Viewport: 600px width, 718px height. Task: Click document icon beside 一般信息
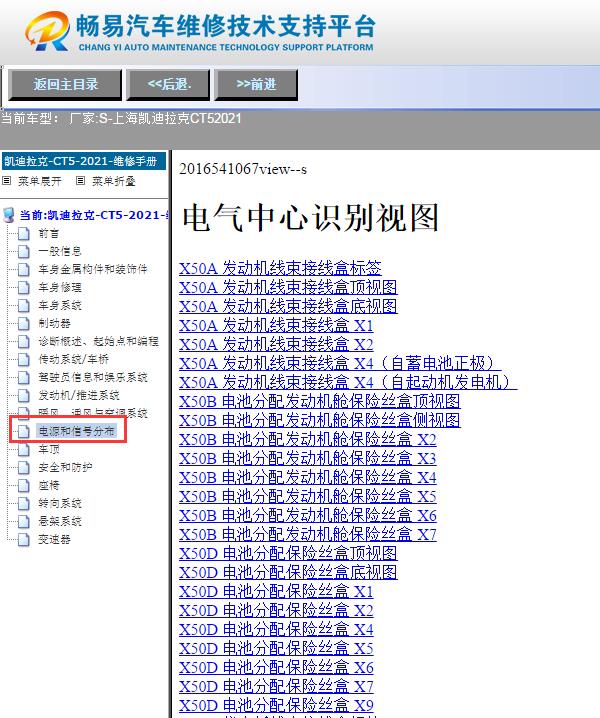tap(23, 251)
